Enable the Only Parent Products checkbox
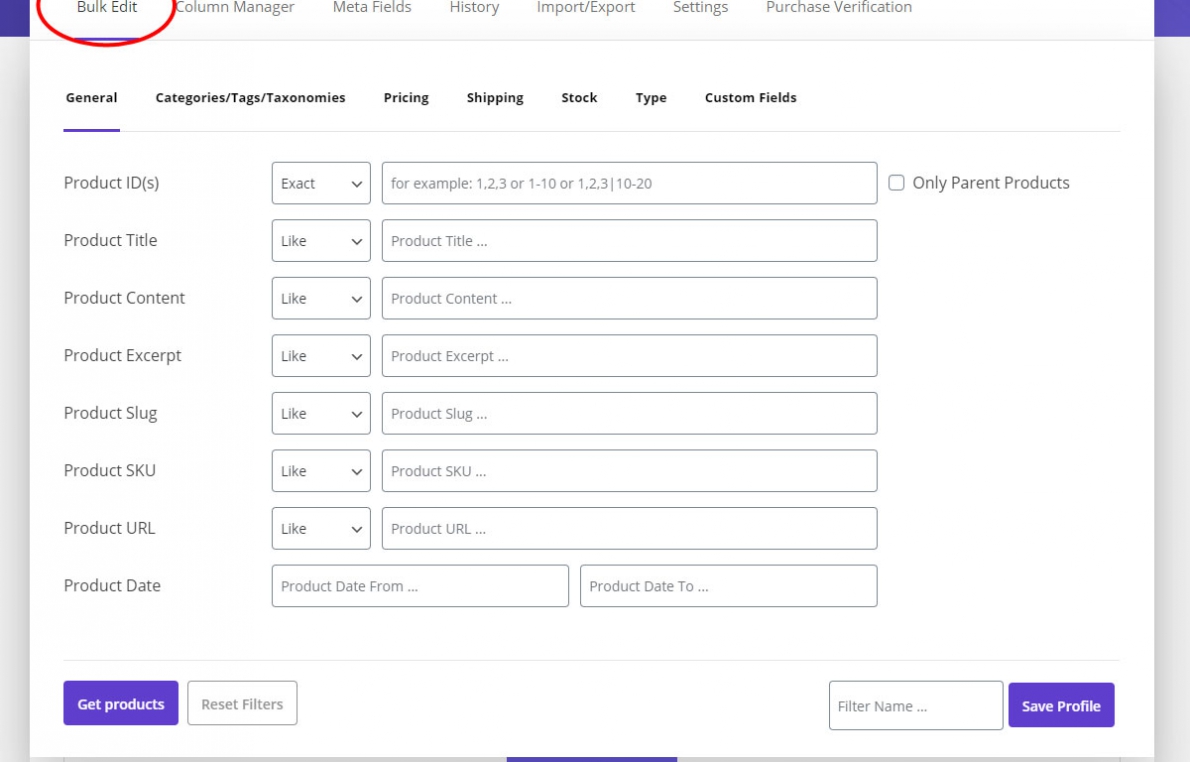Viewport: 1190px width, 762px height. pos(895,182)
